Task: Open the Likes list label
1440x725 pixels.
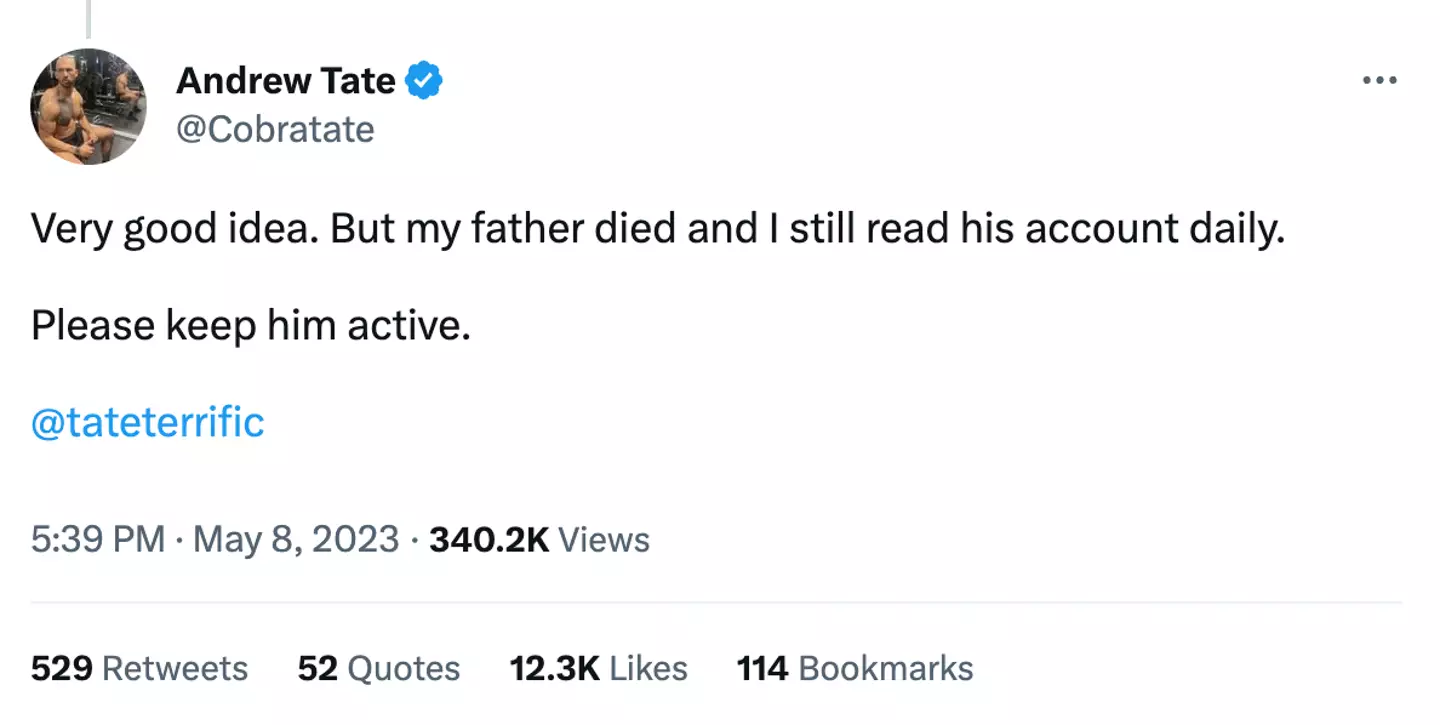Action: (648, 668)
